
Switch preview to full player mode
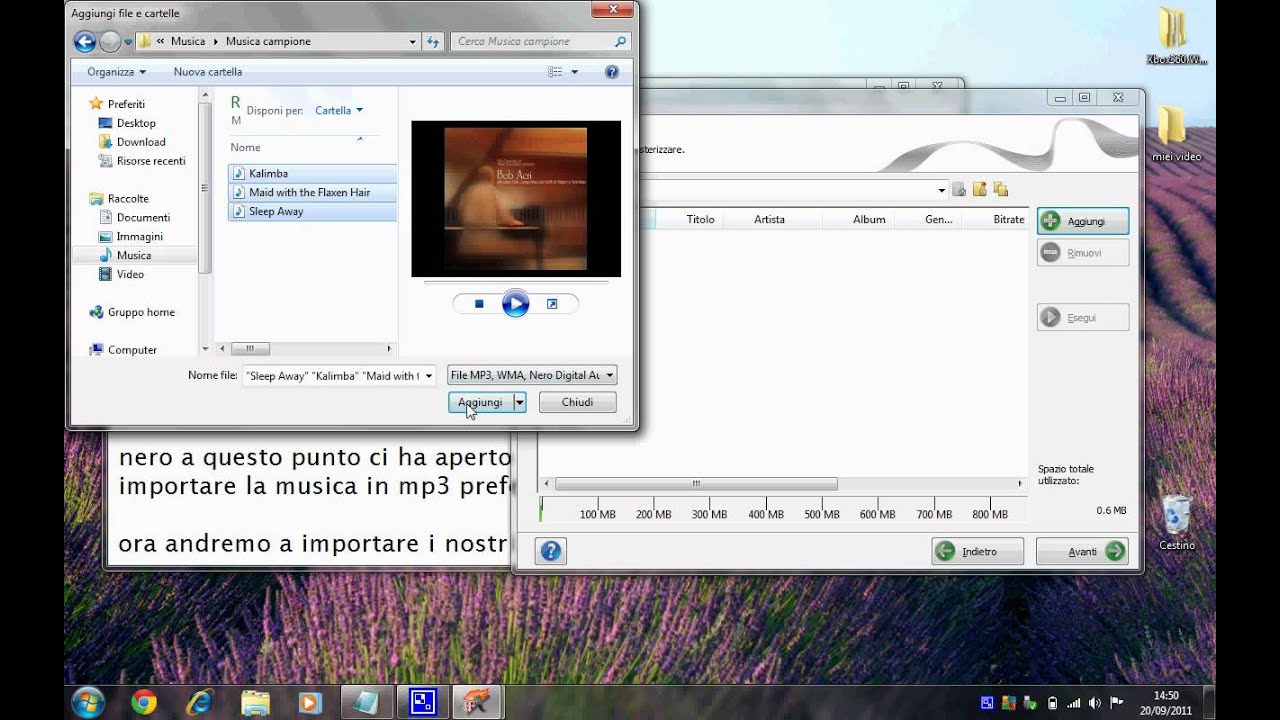(x=551, y=304)
